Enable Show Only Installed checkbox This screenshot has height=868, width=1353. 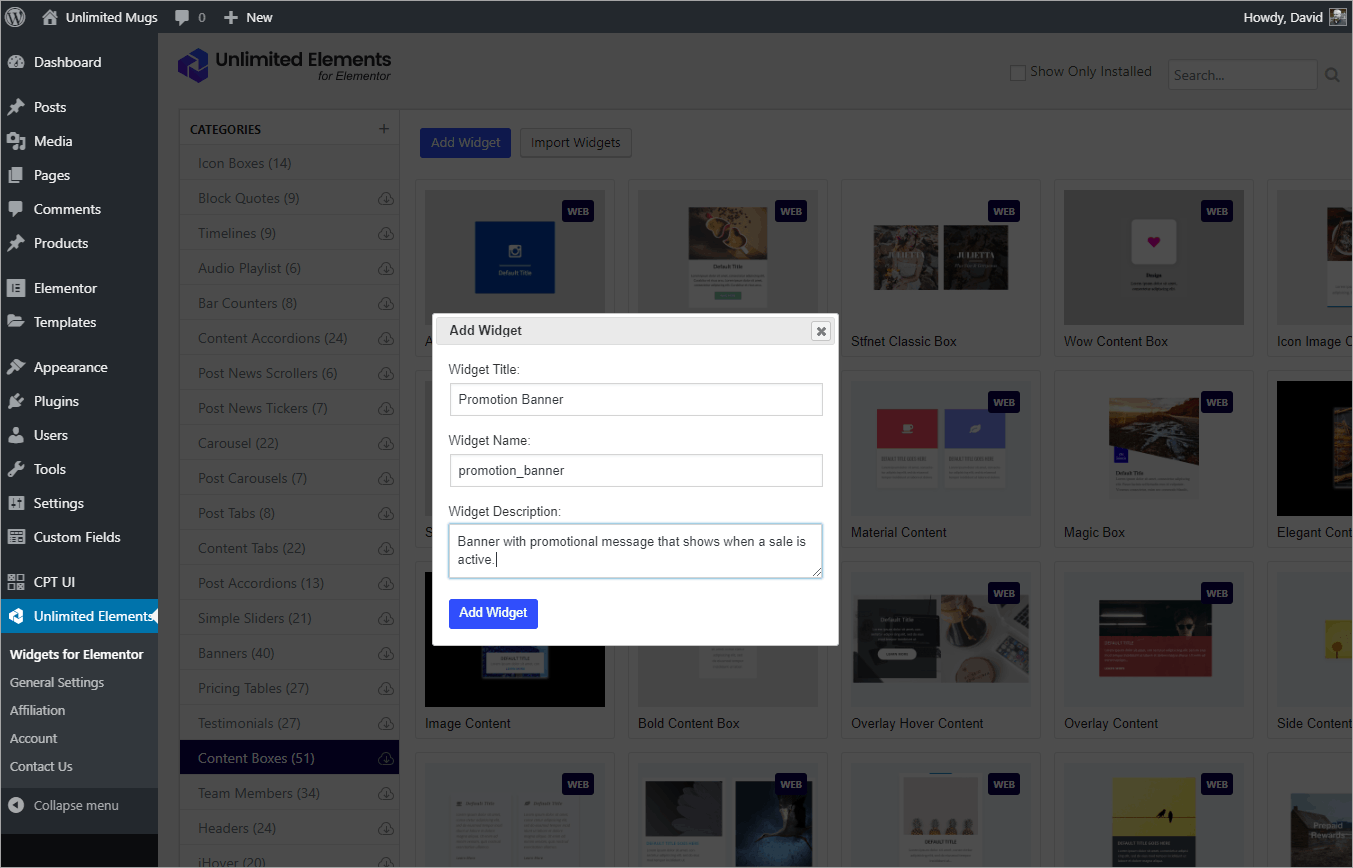coord(1018,72)
